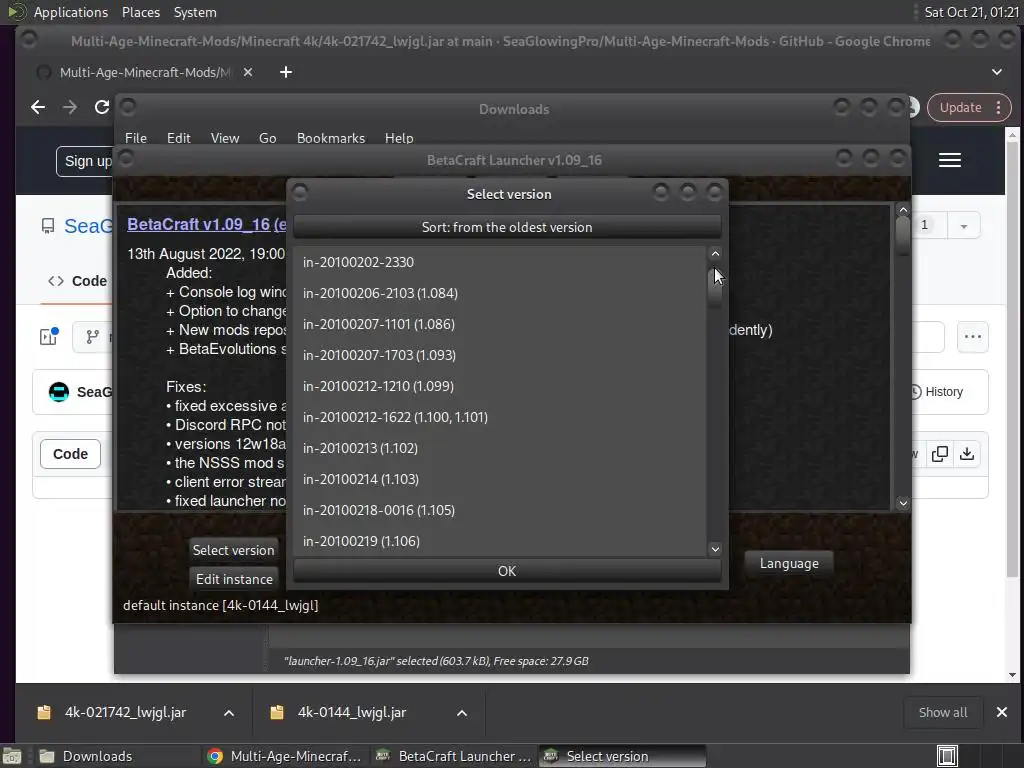Select version in-20100206-2103 (1.084)
The width and height of the screenshot is (1024, 768).
pyautogui.click(x=500, y=293)
